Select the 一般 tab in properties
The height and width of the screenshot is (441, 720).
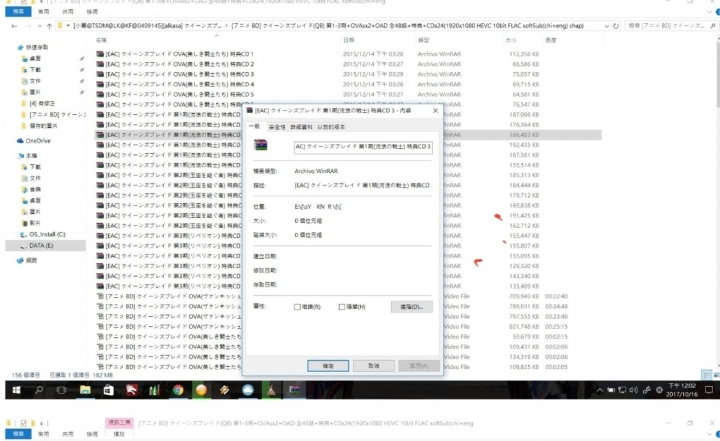[255, 126]
